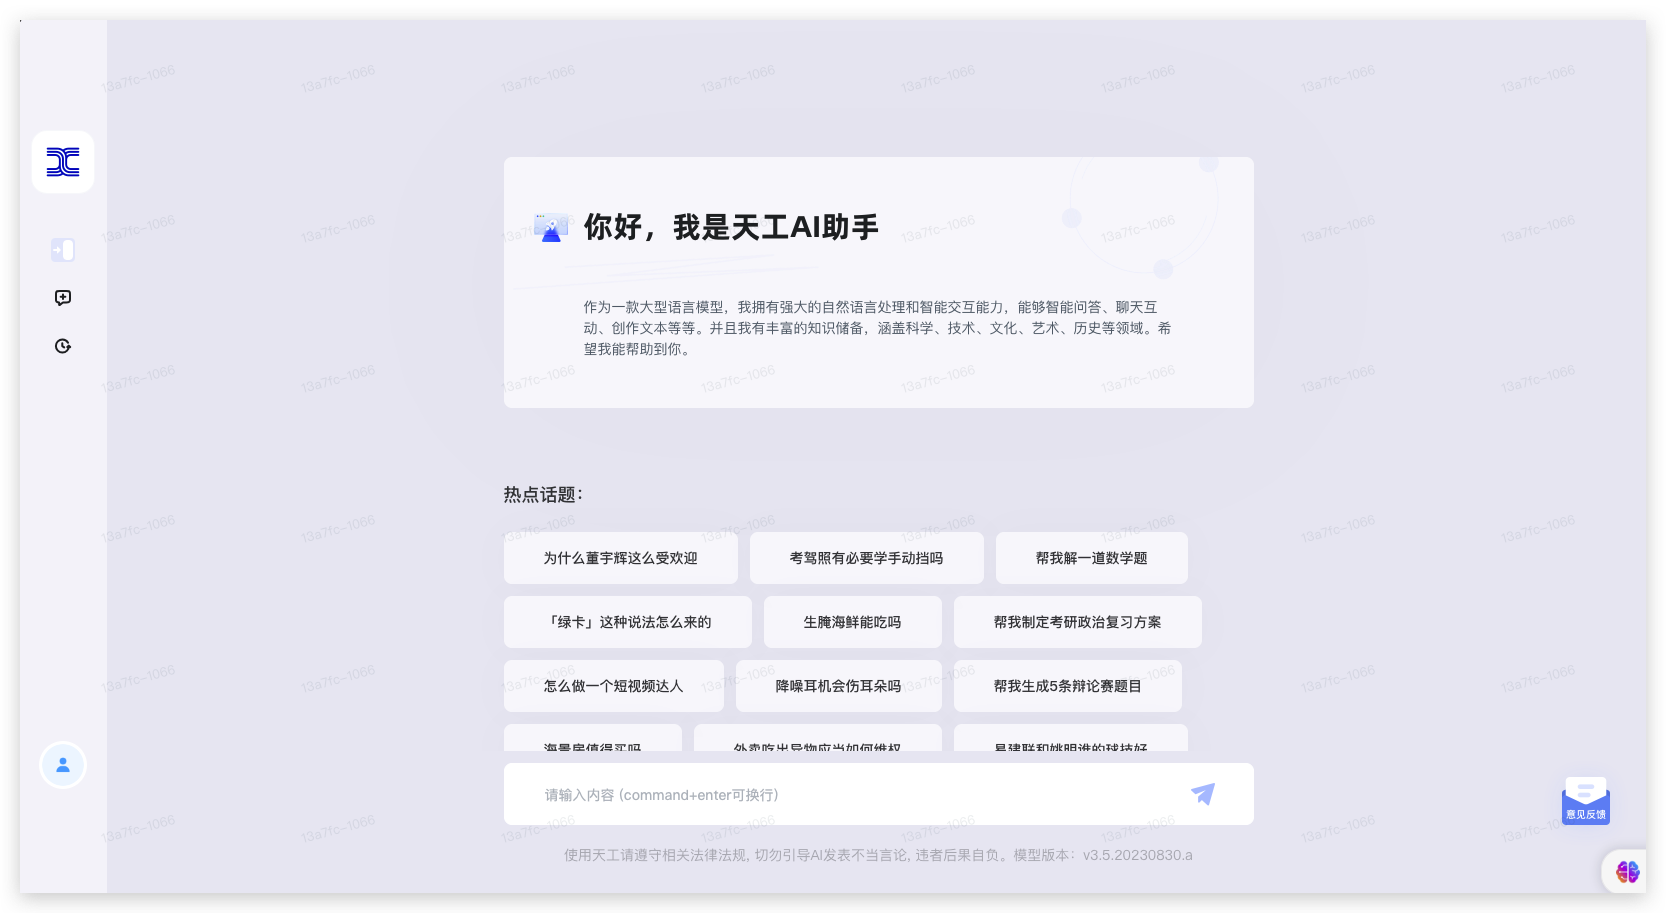
Task: Open the user profile avatar
Action: 63,765
